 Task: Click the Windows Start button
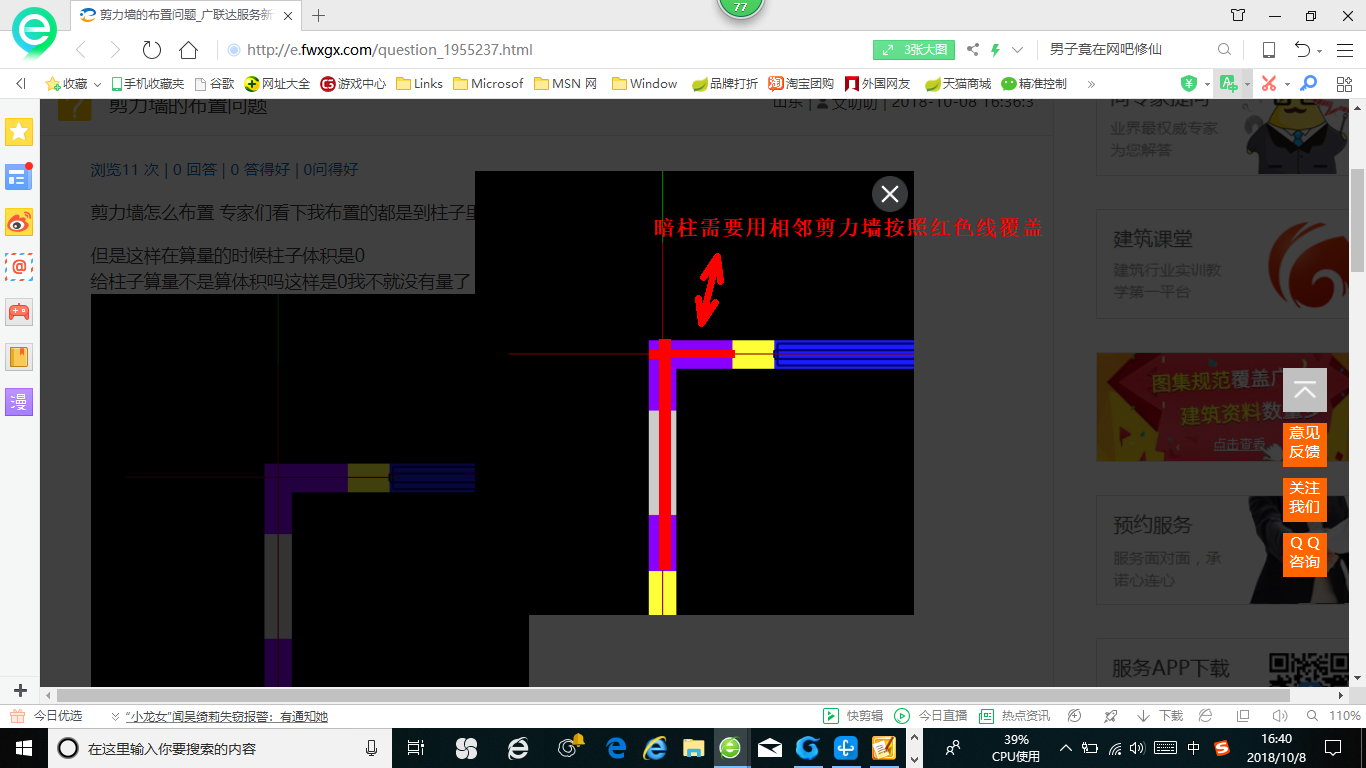(22, 747)
